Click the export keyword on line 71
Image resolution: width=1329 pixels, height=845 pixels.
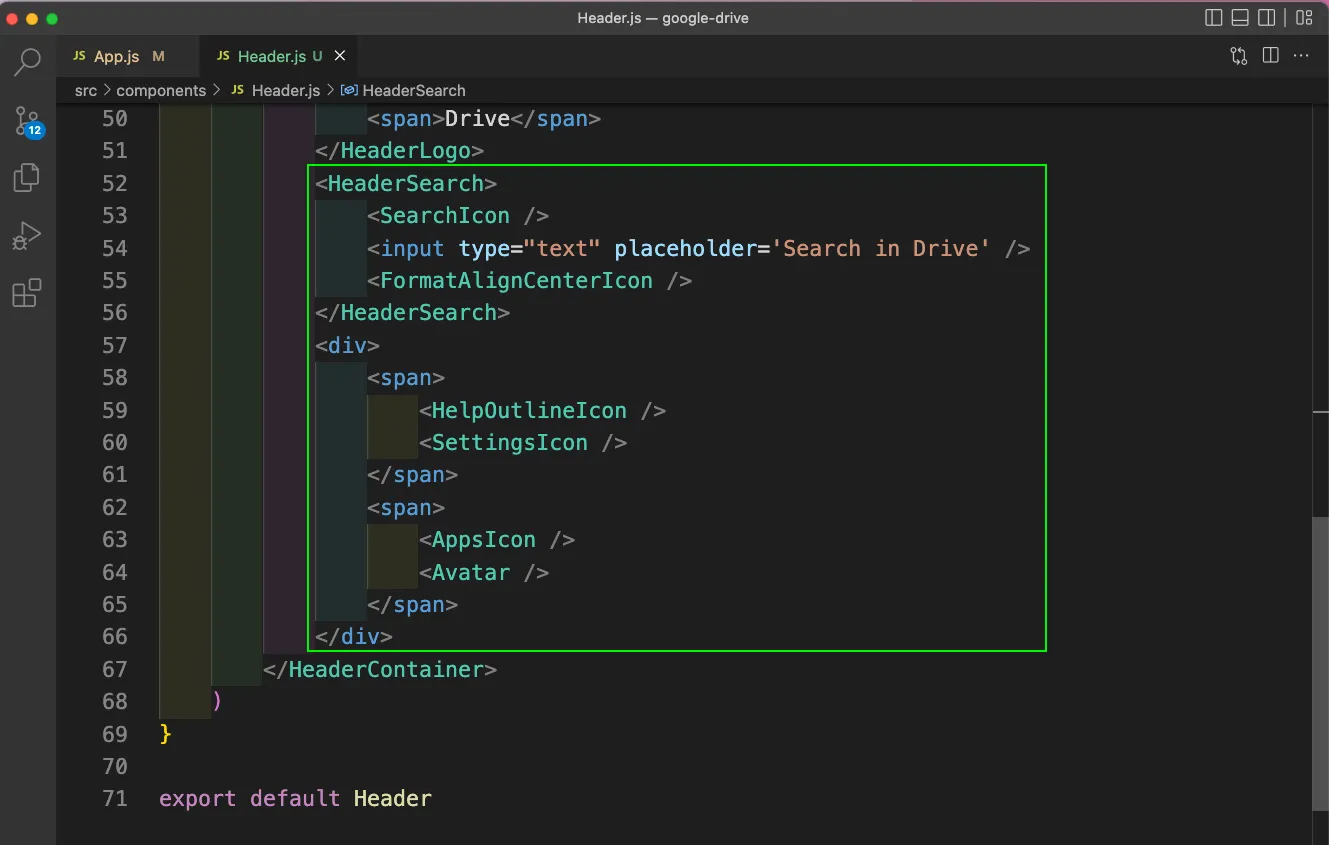click(x=198, y=798)
